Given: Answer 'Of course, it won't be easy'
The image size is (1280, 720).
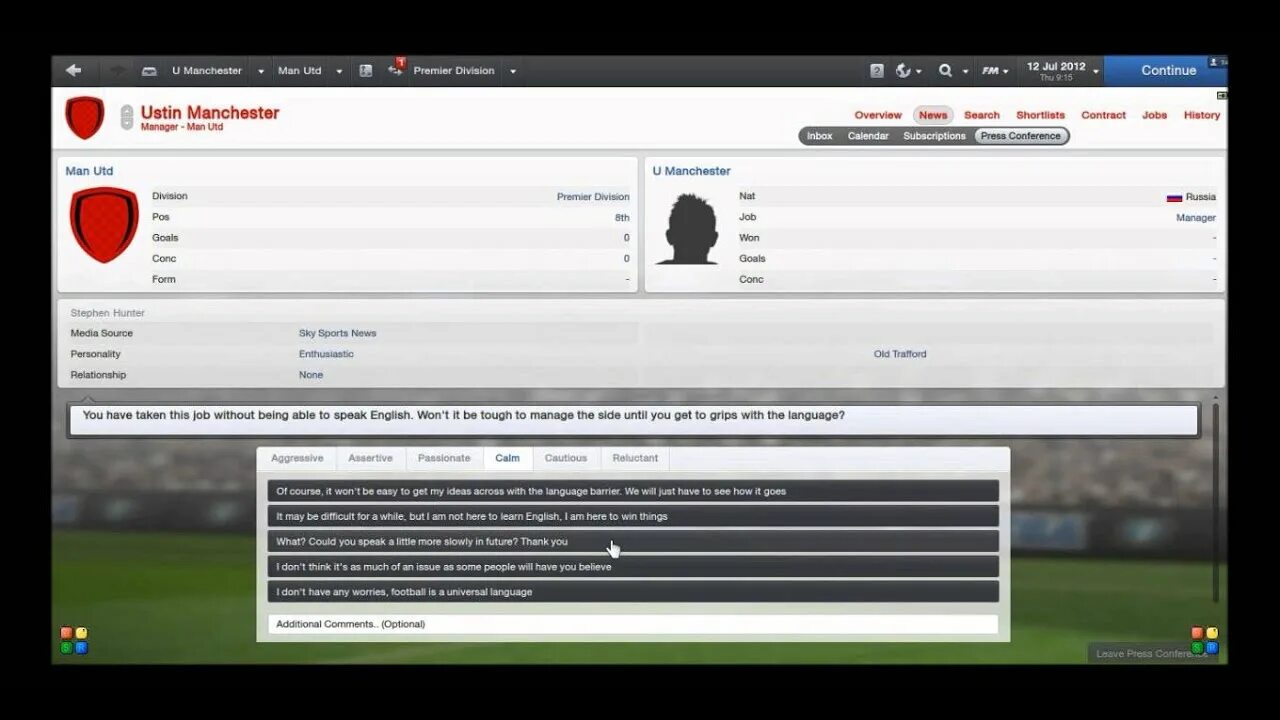Looking at the screenshot, I should click(x=633, y=491).
